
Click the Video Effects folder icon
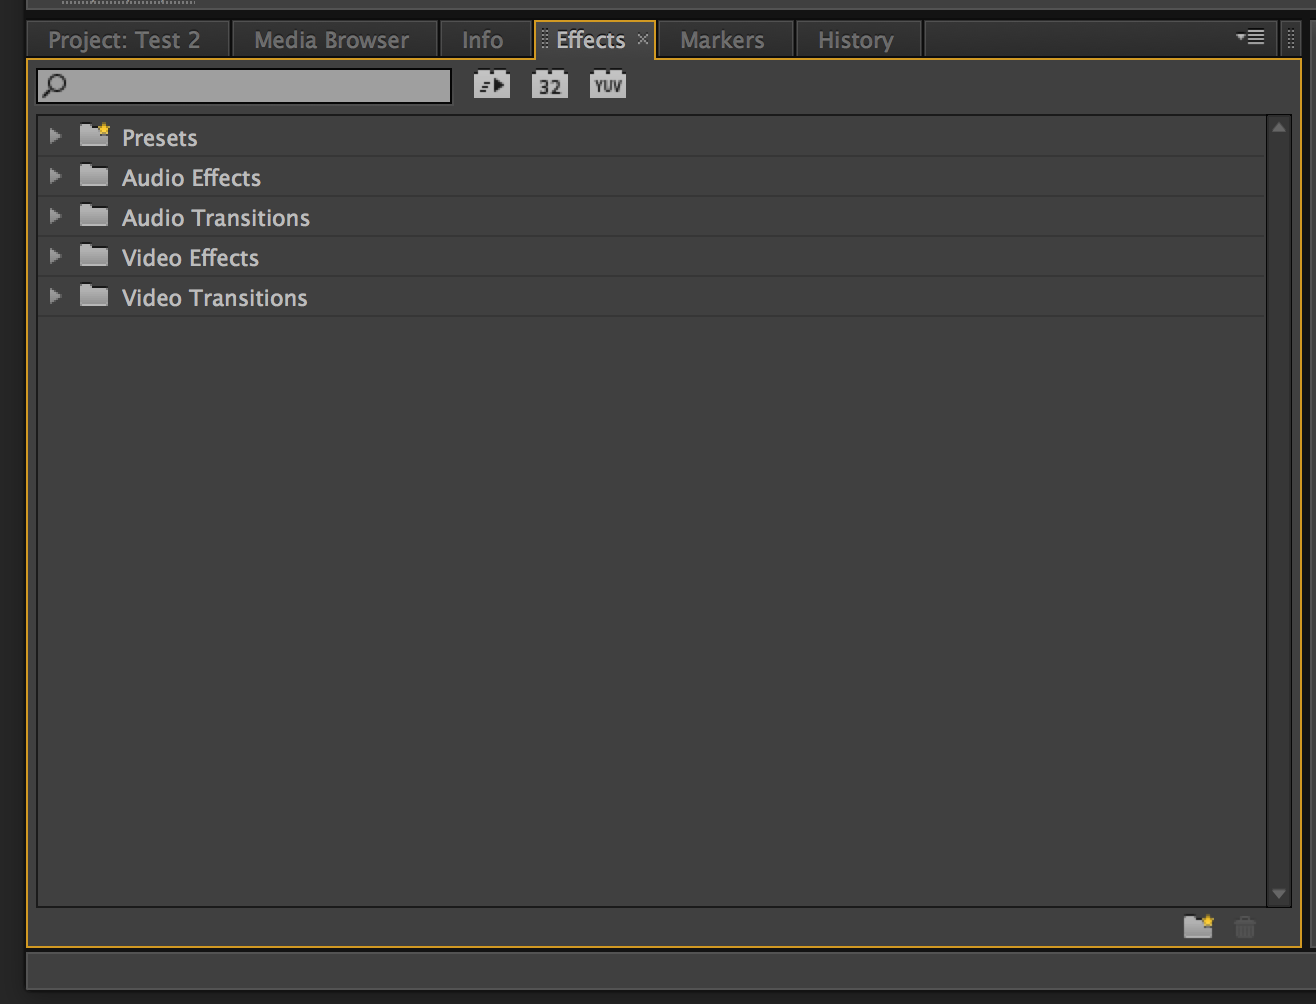pos(94,257)
